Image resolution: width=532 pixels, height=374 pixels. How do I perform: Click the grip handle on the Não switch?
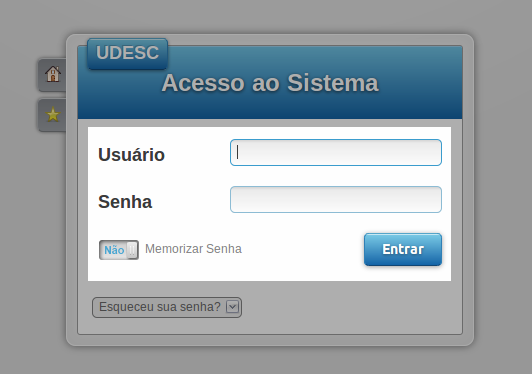coord(132,250)
